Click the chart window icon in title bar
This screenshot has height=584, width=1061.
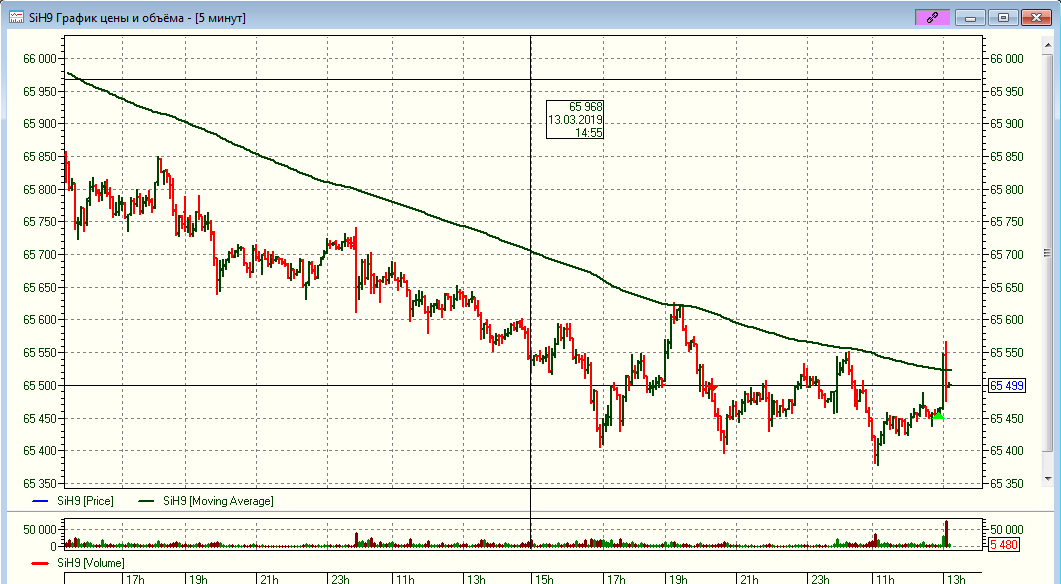(17, 17)
